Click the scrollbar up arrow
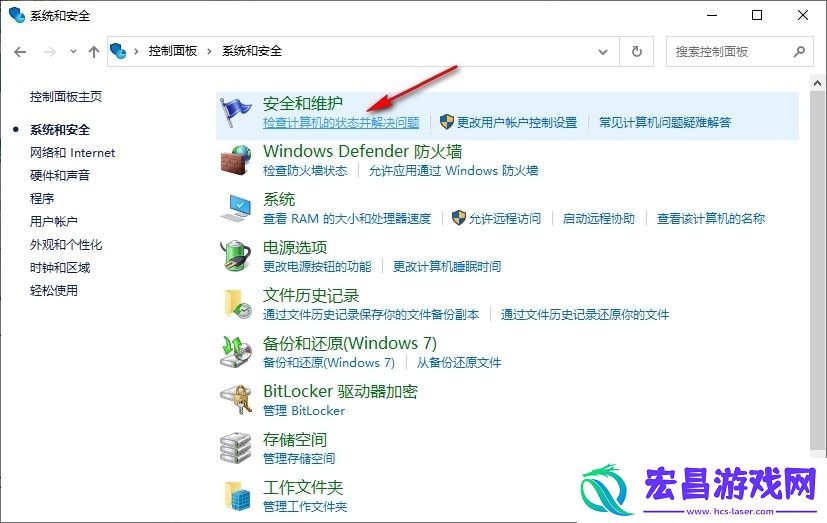The width and height of the screenshot is (827, 523). tap(818, 83)
